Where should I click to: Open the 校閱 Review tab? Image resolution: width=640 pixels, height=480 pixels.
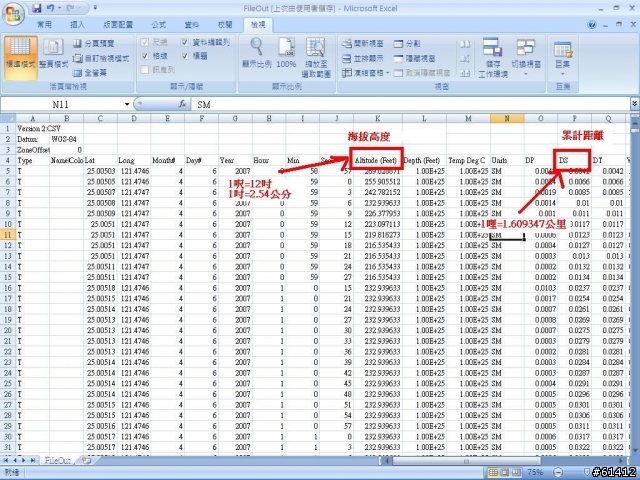pos(224,25)
